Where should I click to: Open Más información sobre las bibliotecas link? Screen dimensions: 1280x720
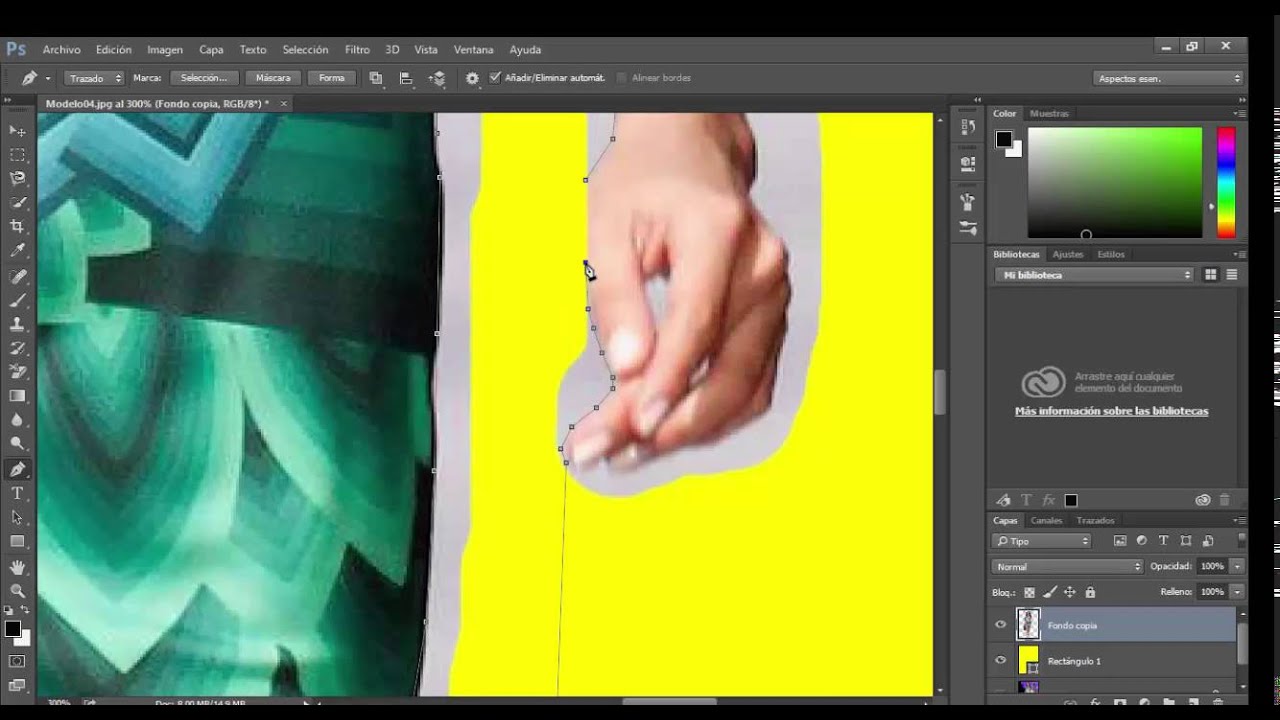(x=1111, y=411)
